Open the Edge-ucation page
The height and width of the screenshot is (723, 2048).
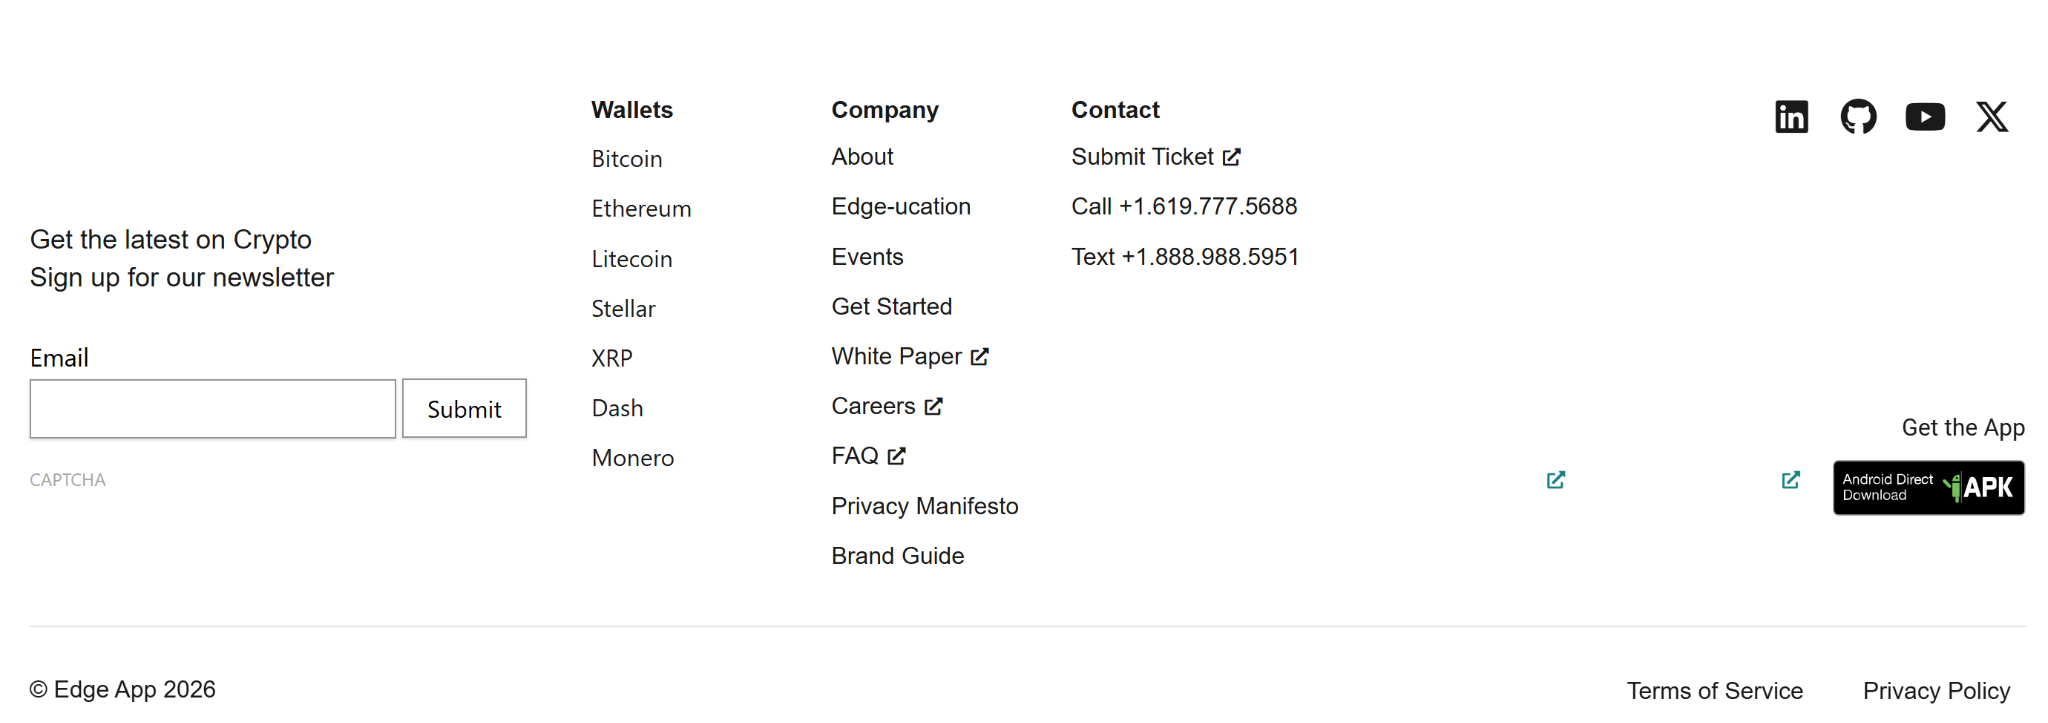point(901,207)
